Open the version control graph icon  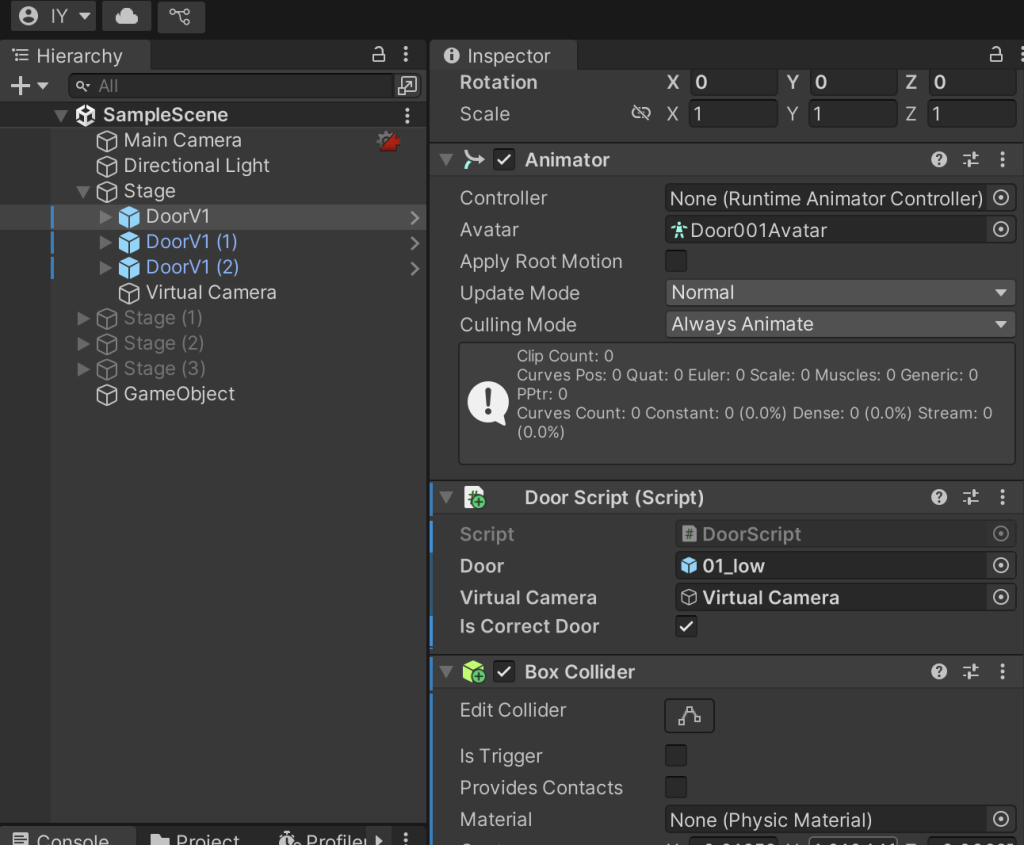tap(180, 16)
